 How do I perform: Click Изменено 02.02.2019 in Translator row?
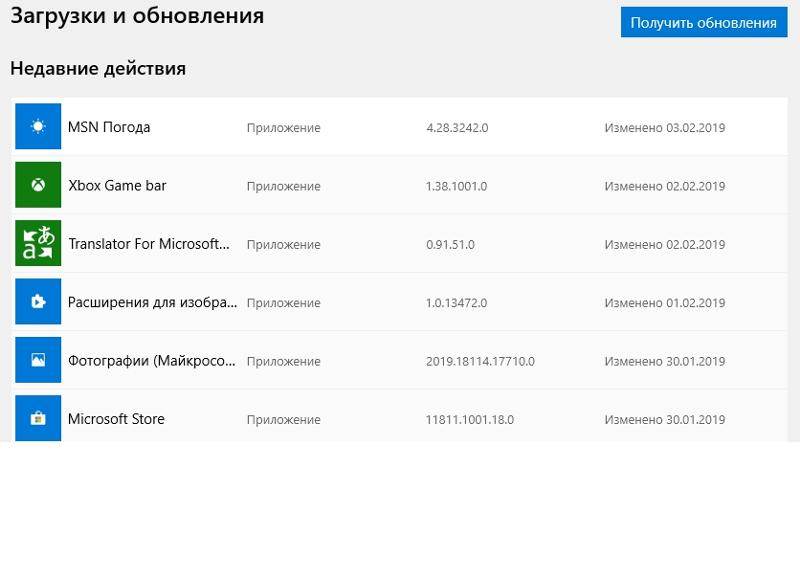pyautogui.click(x=665, y=244)
